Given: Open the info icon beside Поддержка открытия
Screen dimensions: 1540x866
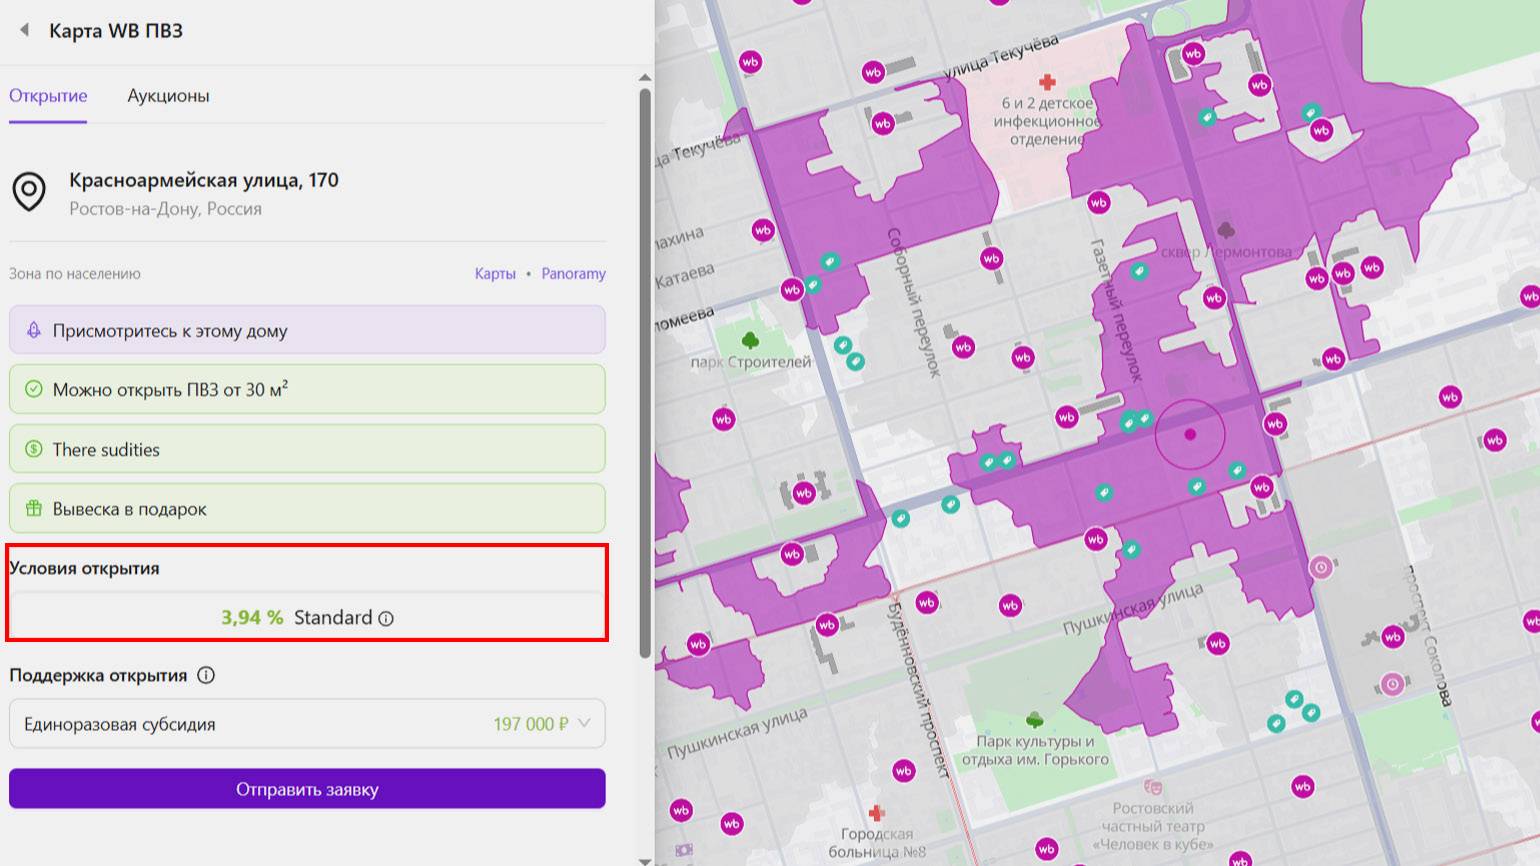Looking at the screenshot, I should 206,675.
